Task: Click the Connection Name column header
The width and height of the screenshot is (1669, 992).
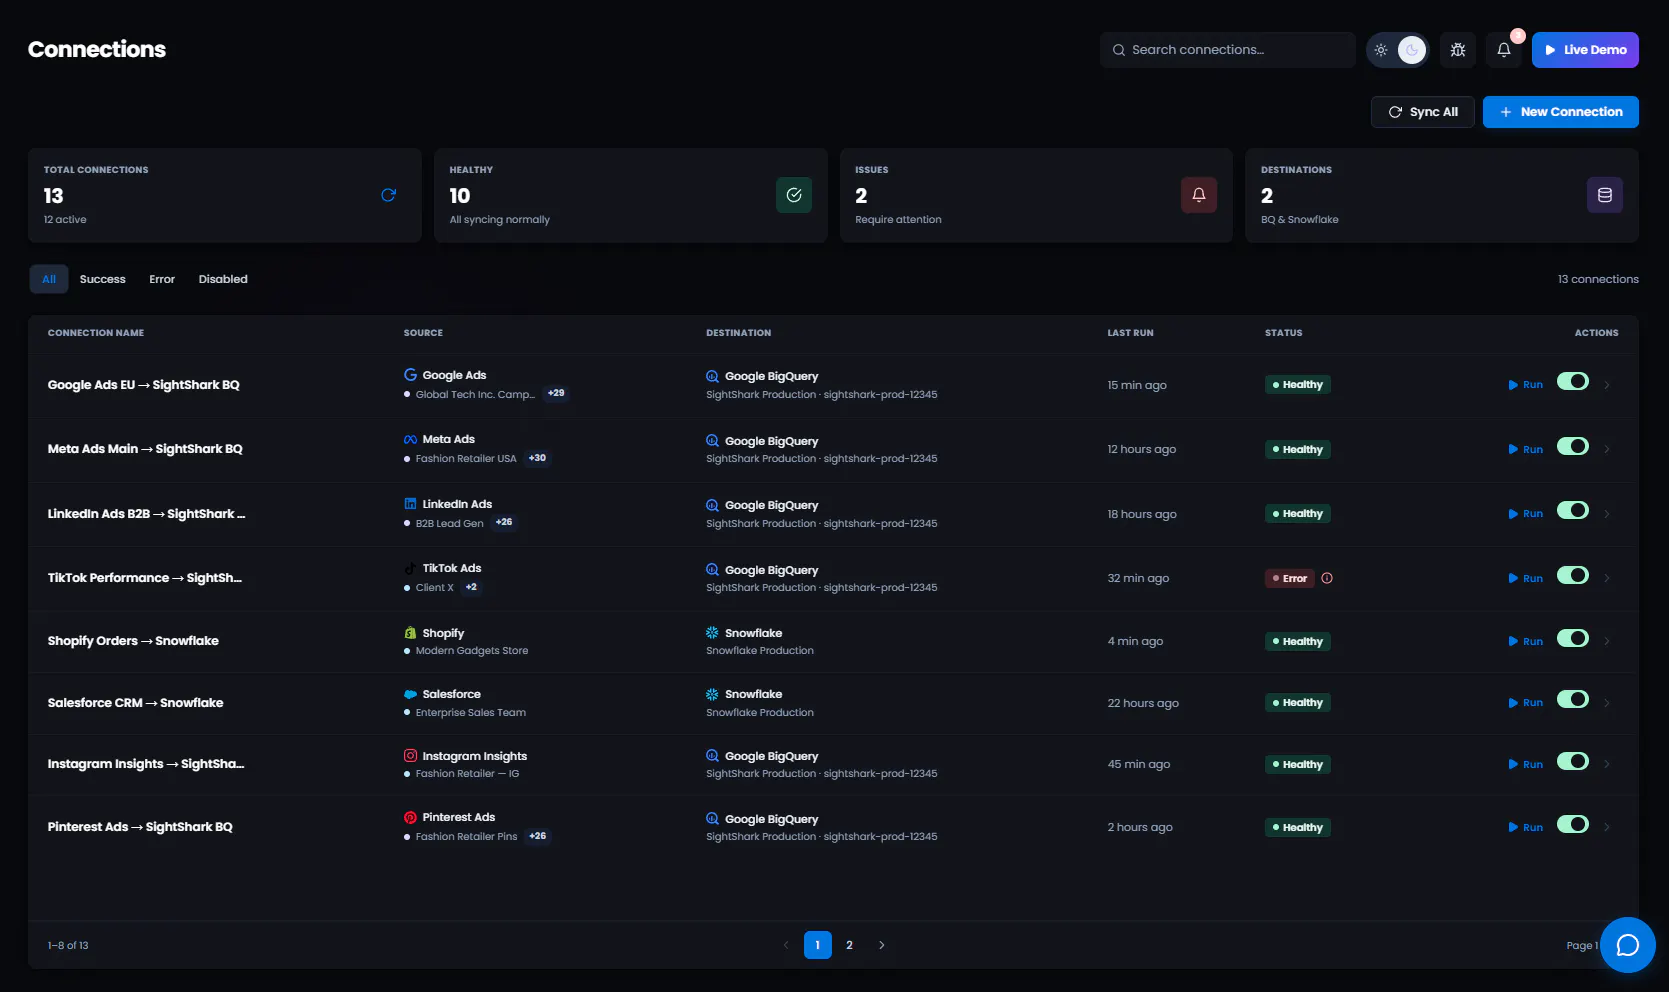Action: (96, 333)
